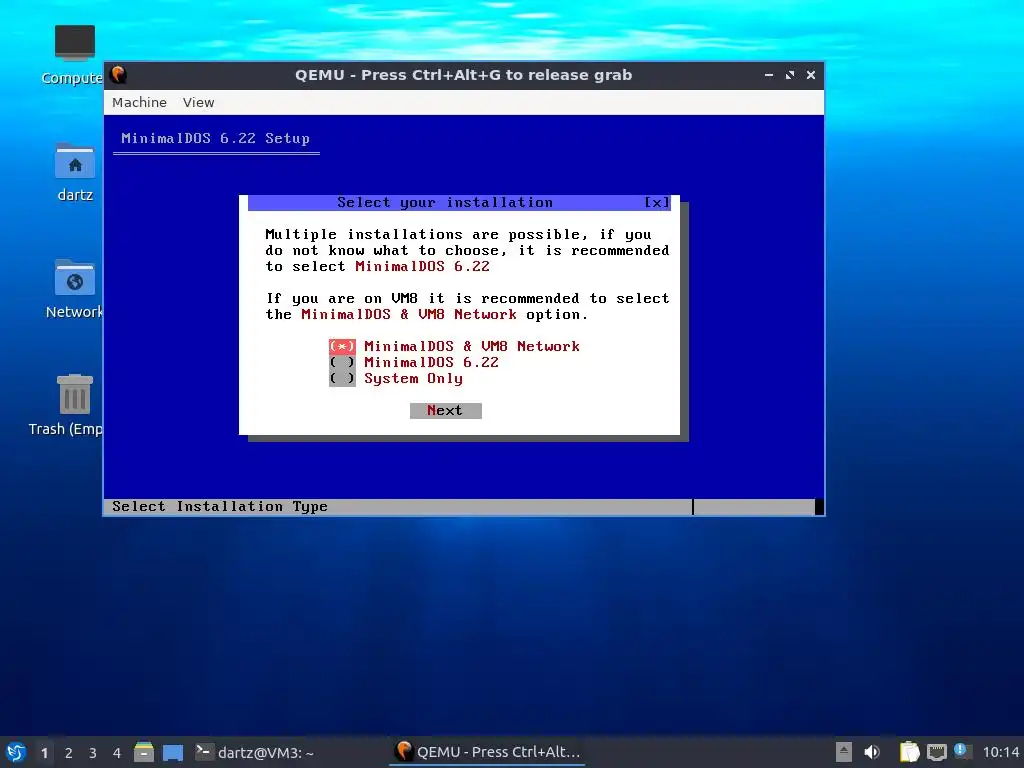This screenshot has height=768, width=1024.
Task: Switch to the QEMU taskbar entry
Action: [487, 752]
